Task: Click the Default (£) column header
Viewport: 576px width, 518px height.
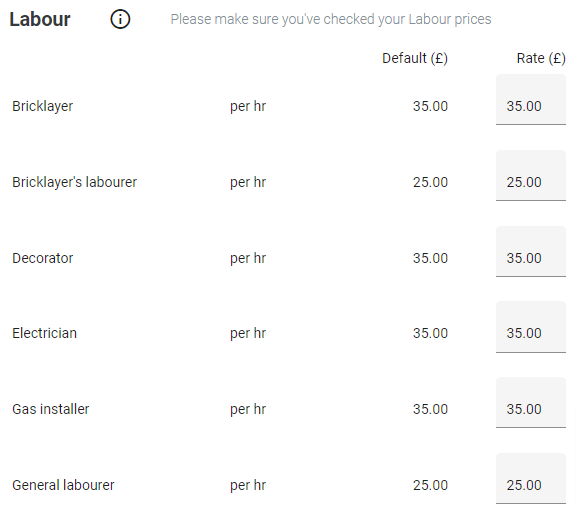Action: 415,58
